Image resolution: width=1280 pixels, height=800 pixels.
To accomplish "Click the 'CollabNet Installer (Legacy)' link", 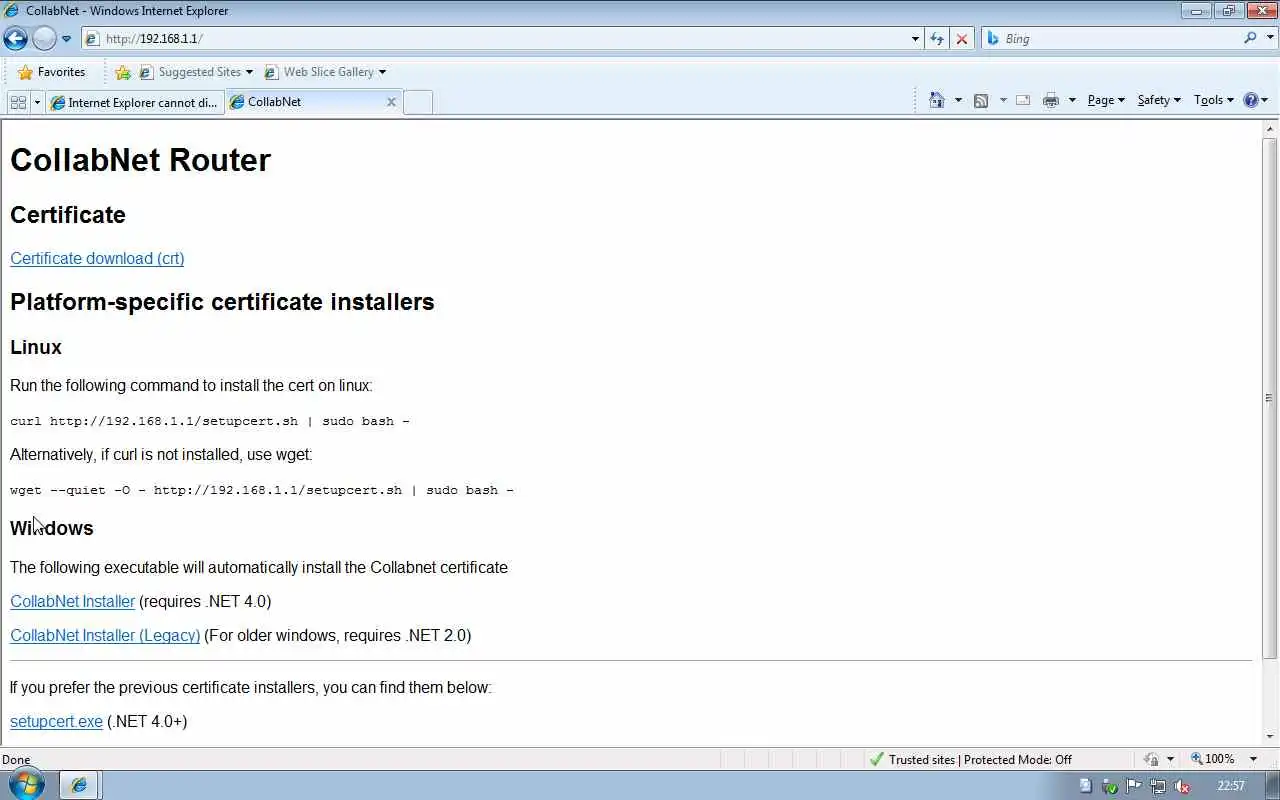I will (105, 635).
